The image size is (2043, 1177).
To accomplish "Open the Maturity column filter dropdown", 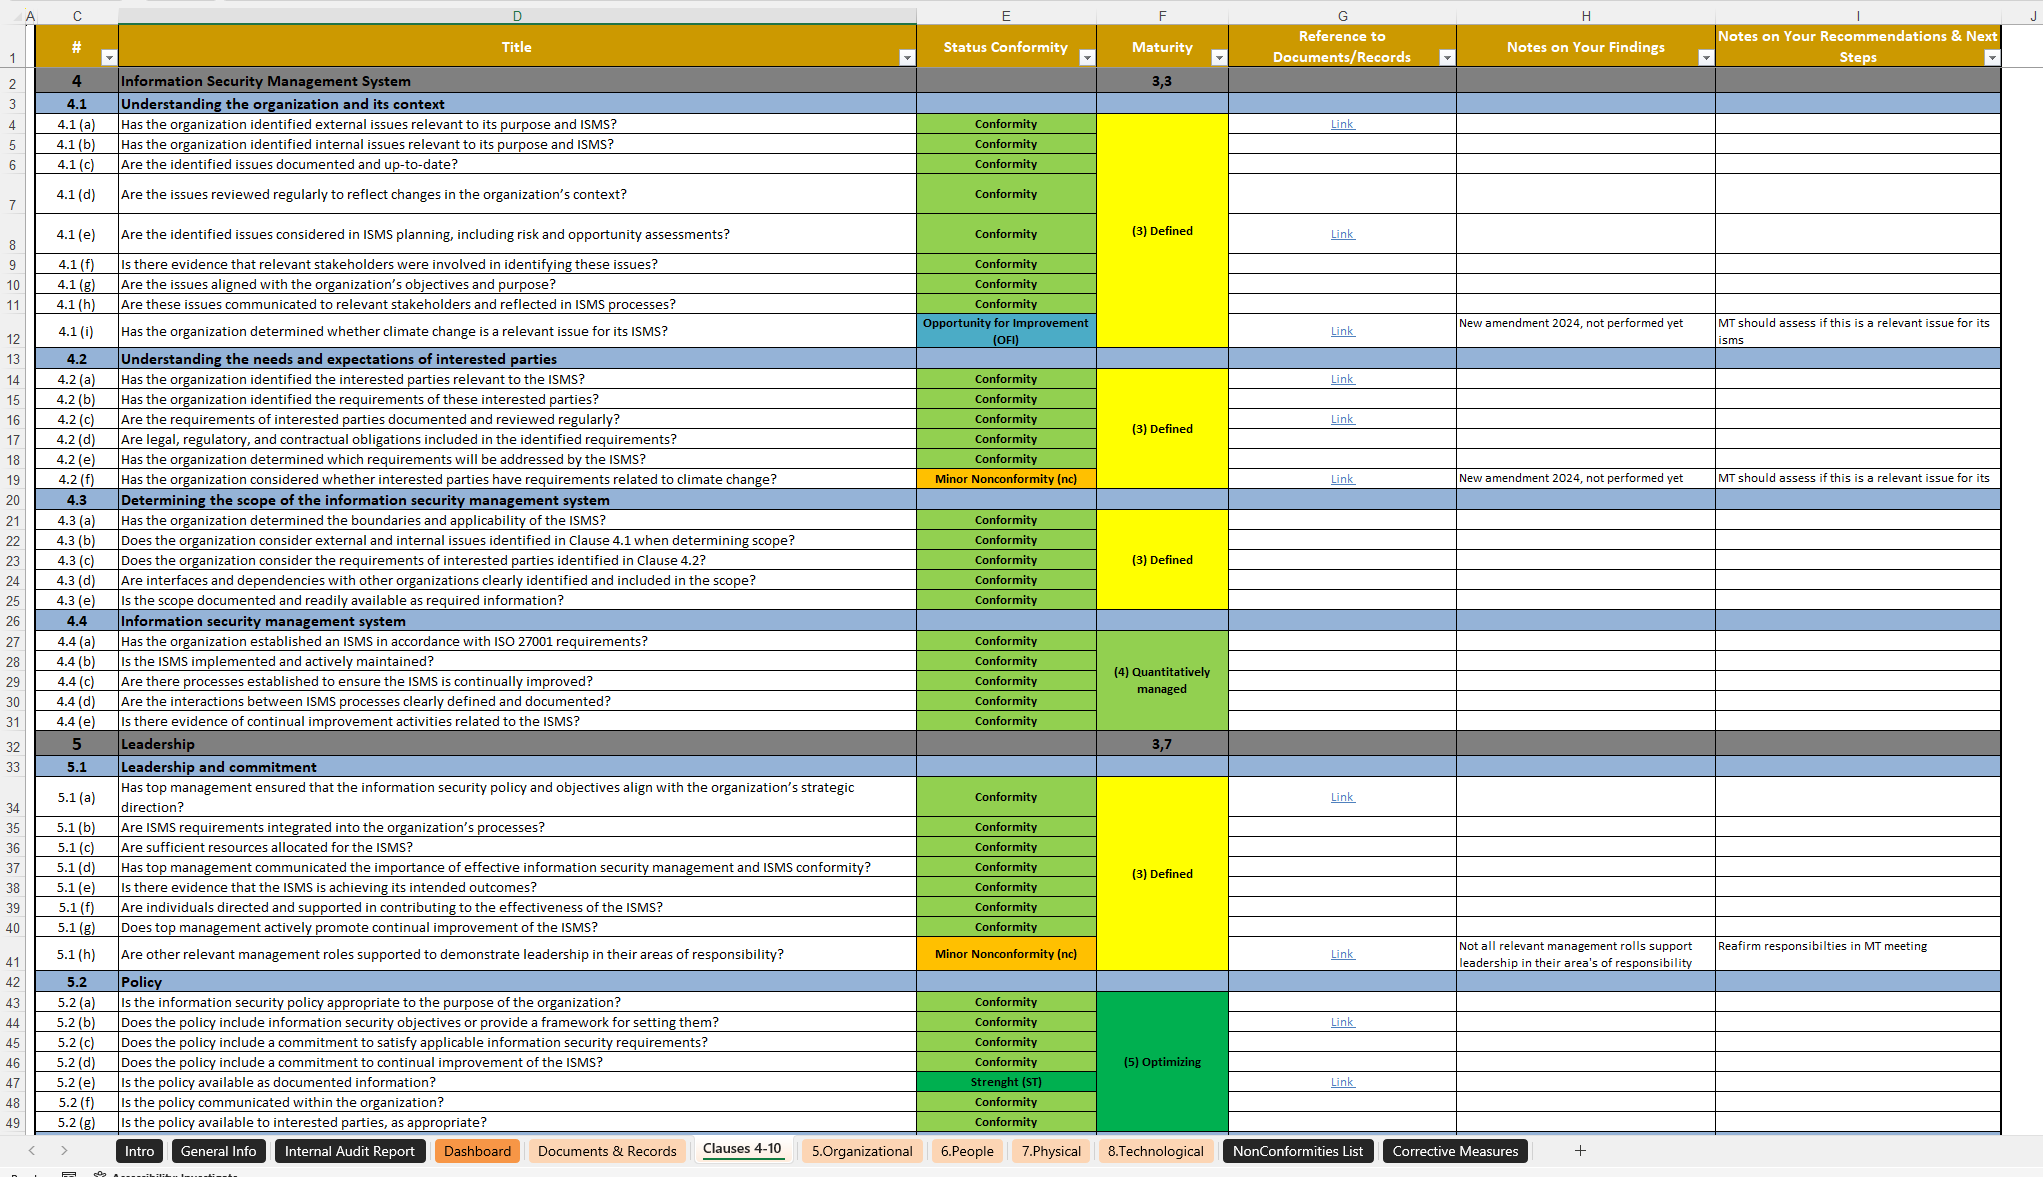I will point(1219,58).
